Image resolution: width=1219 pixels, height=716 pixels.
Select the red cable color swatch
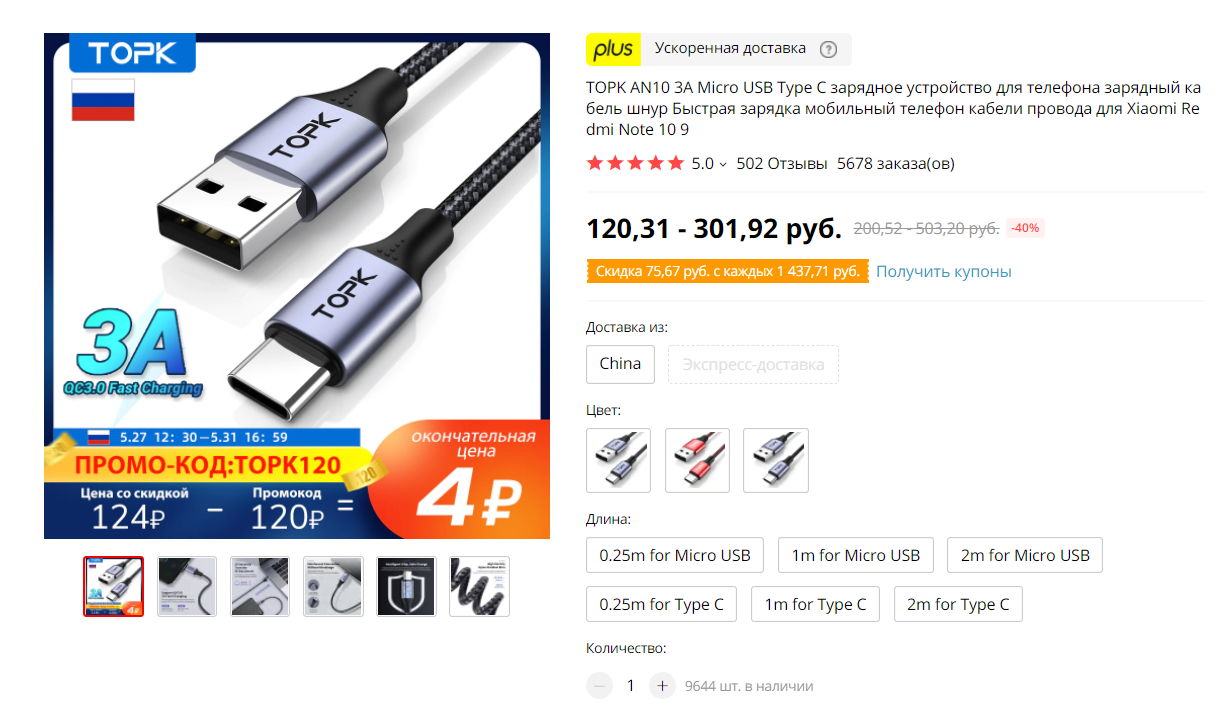point(697,461)
